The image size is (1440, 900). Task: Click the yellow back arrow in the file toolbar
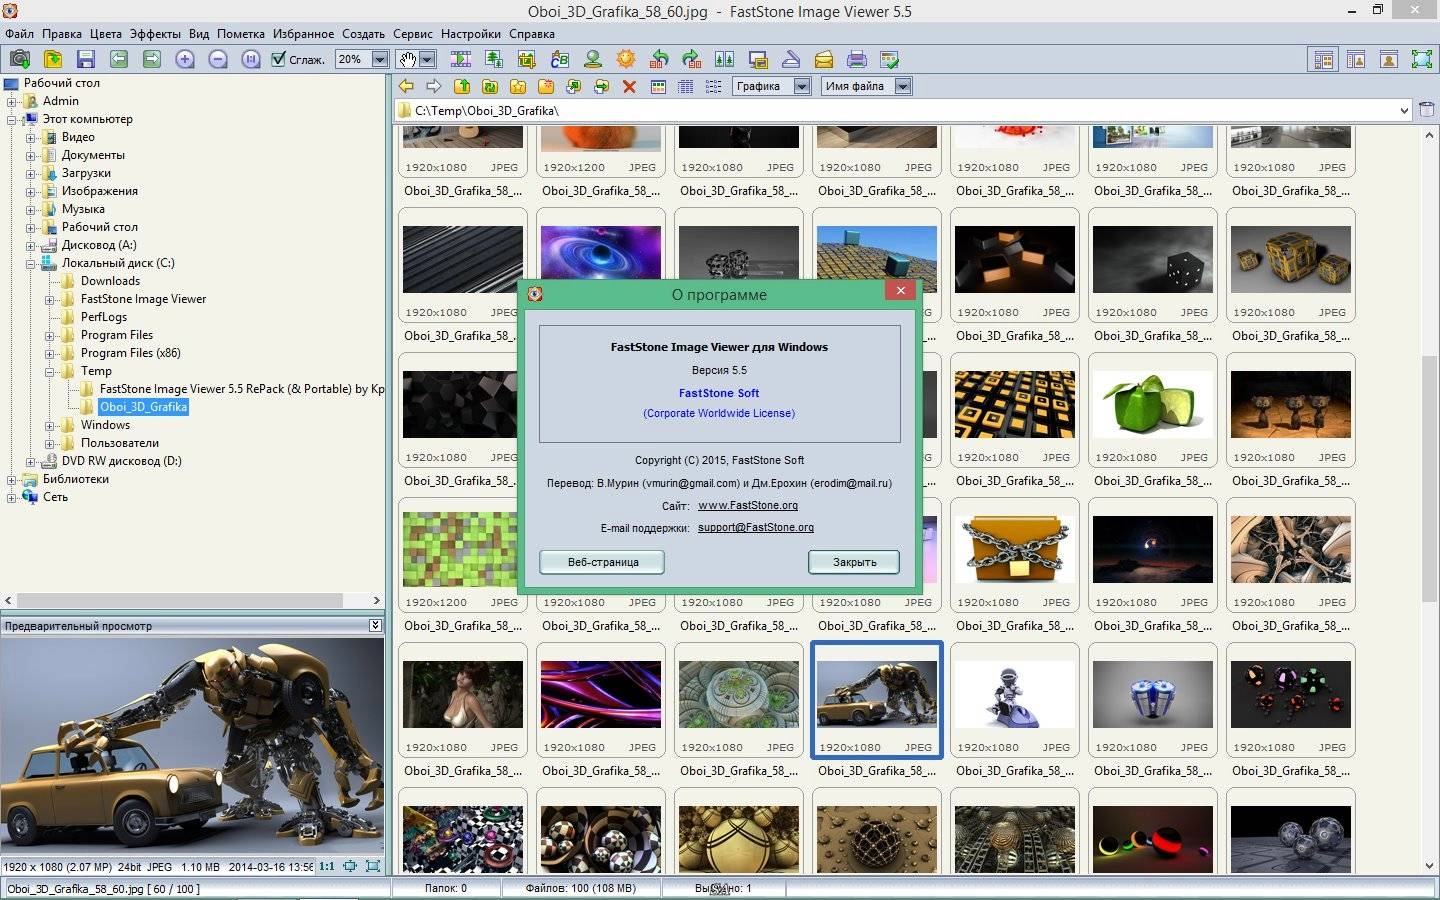click(406, 86)
